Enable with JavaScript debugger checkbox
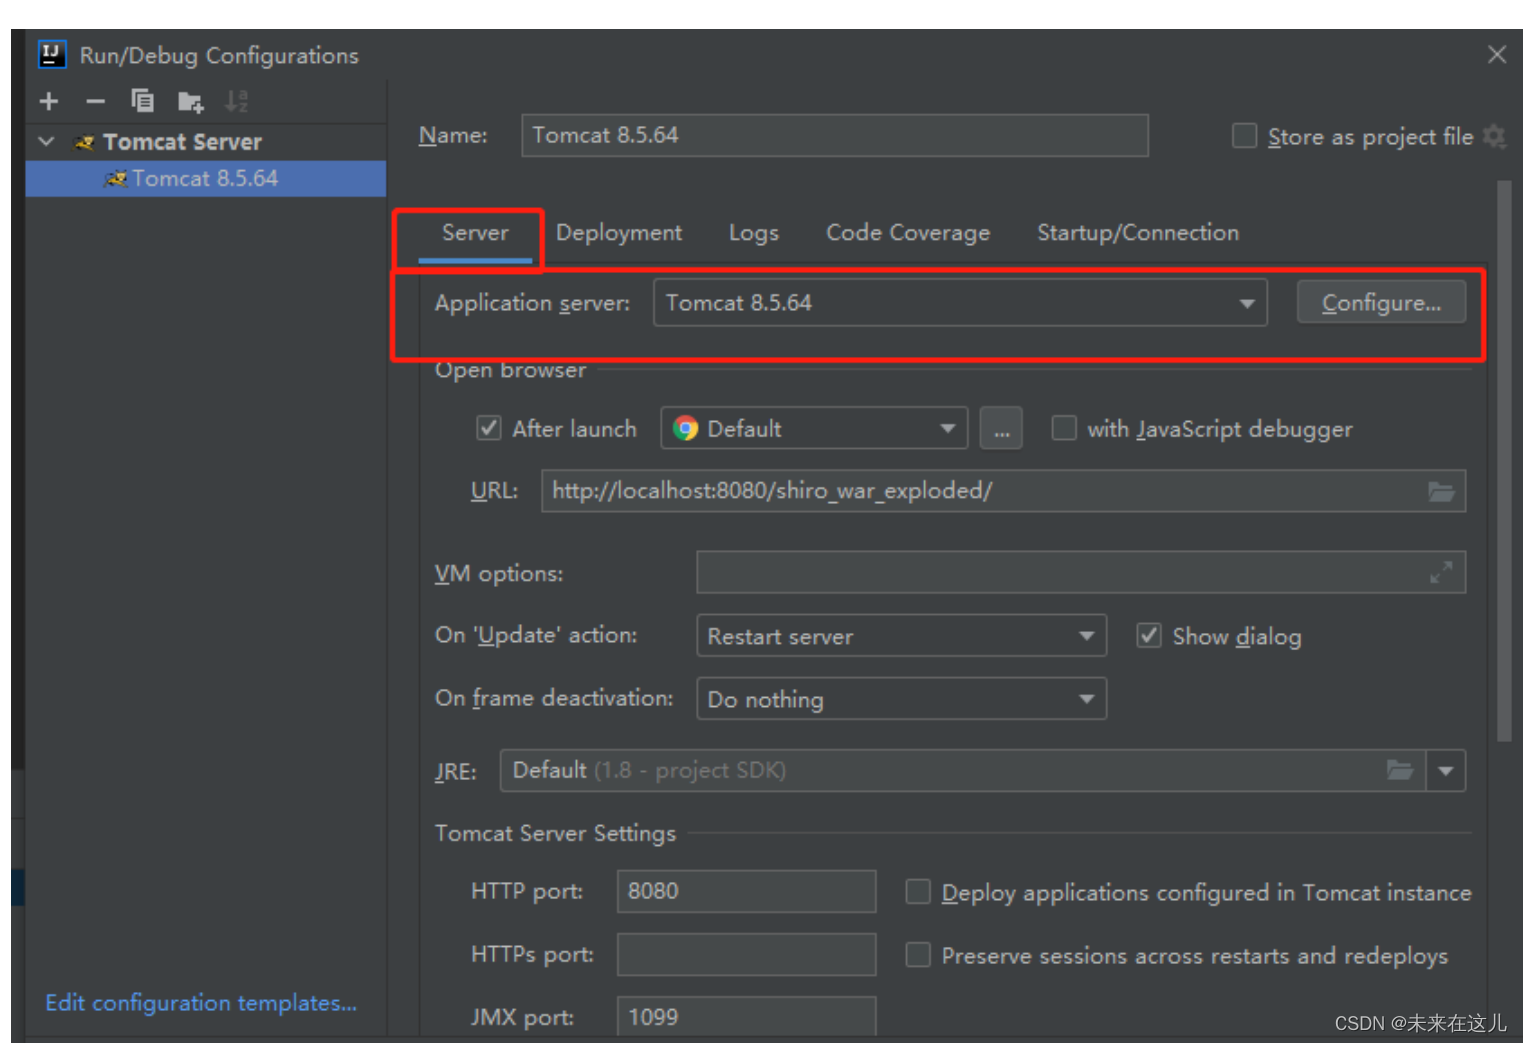Viewport: 1523px width, 1043px height. (x=1064, y=428)
